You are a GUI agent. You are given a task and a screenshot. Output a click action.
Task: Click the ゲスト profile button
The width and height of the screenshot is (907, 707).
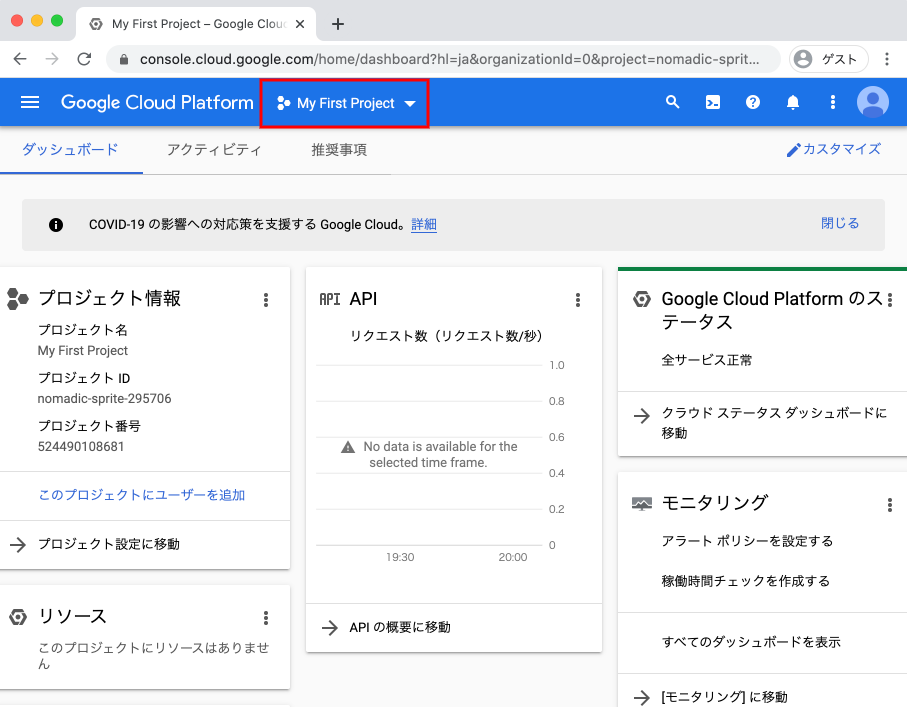(x=828, y=59)
